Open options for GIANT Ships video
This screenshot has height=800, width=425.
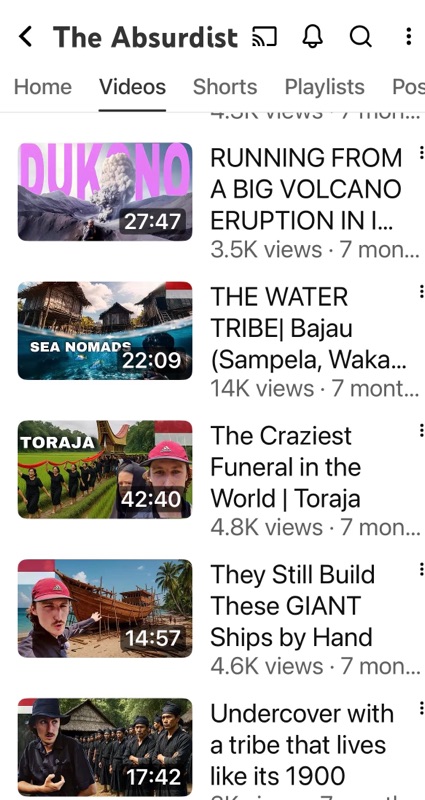click(421, 569)
